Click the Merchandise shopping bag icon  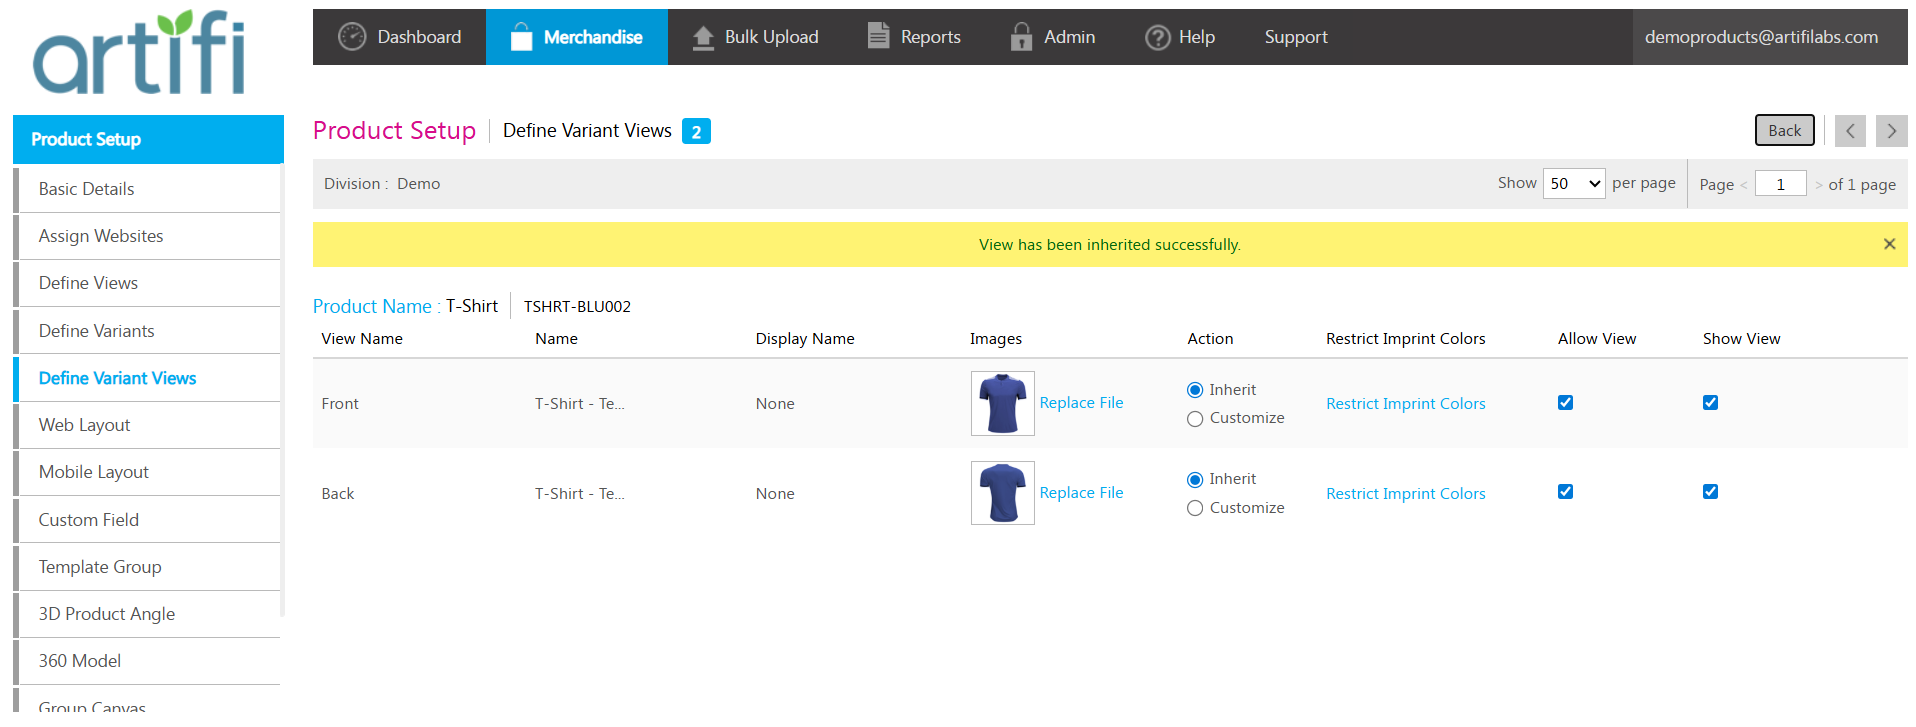point(521,37)
